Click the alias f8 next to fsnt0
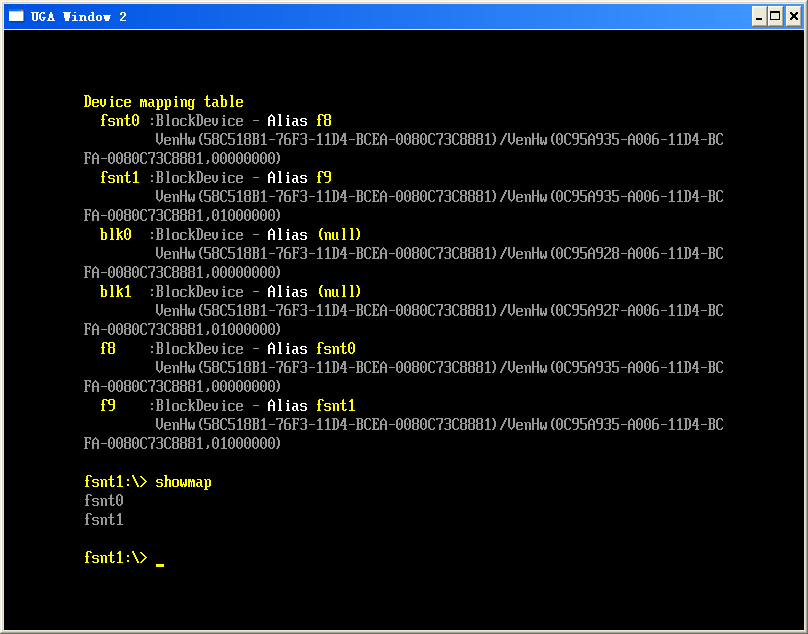Image resolution: width=808 pixels, height=634 pixels. coord(324,121)
